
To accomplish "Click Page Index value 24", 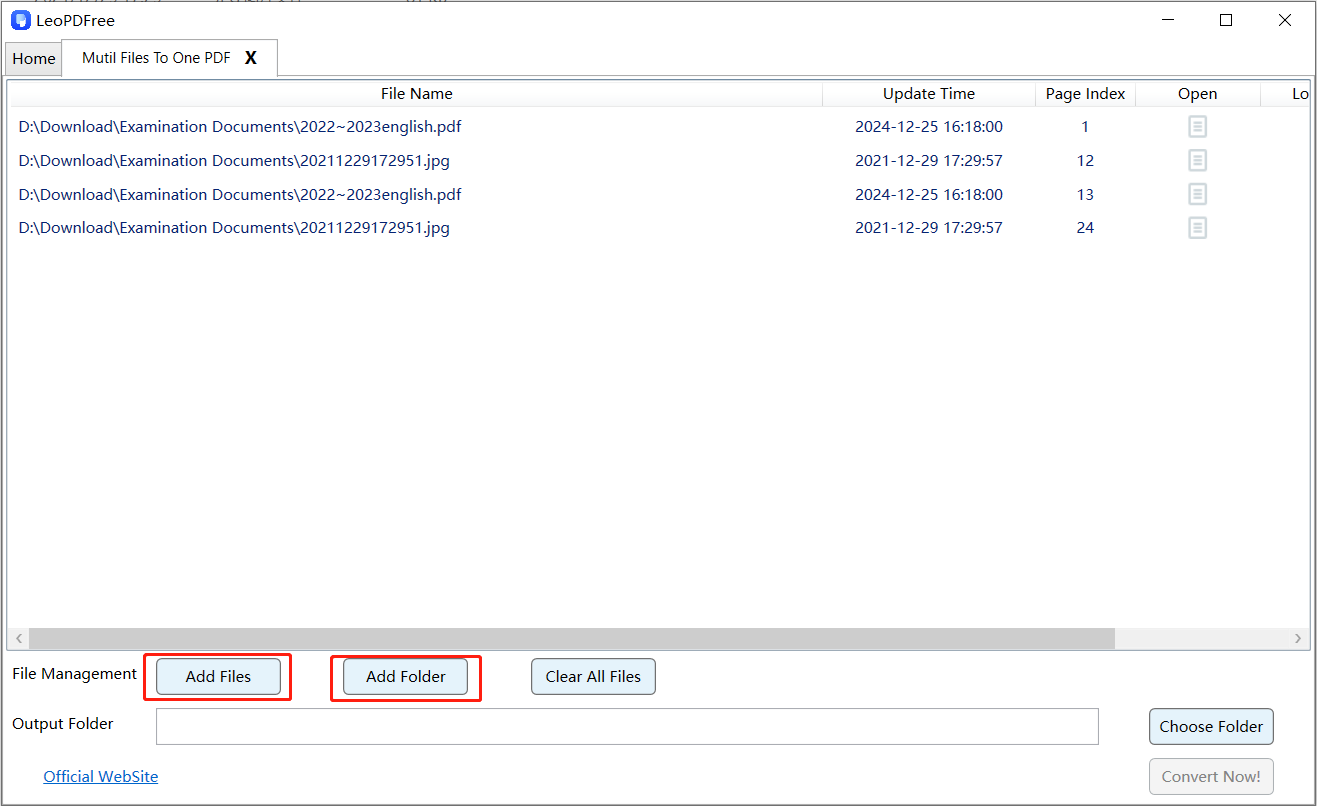I will 1085,228.
